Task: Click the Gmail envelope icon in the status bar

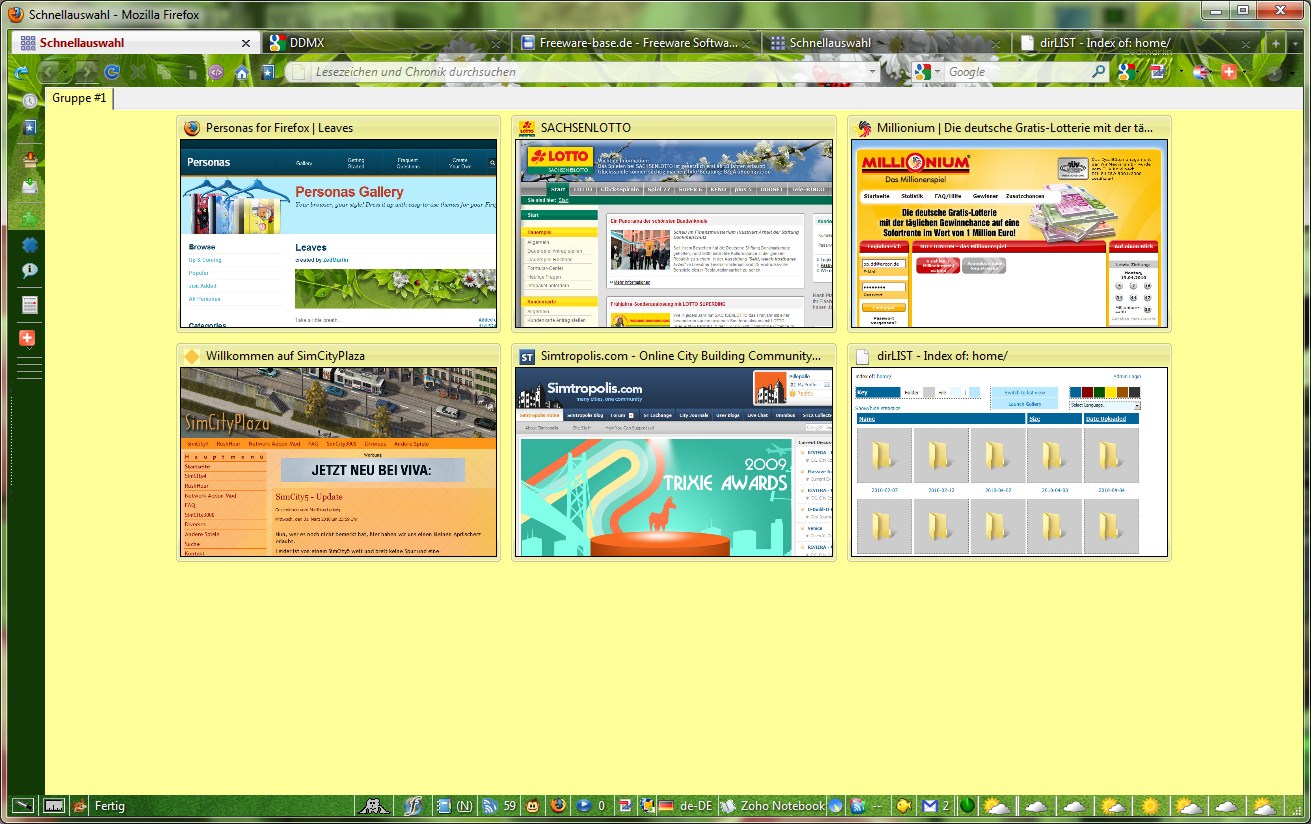Action: tap(929, 806)
